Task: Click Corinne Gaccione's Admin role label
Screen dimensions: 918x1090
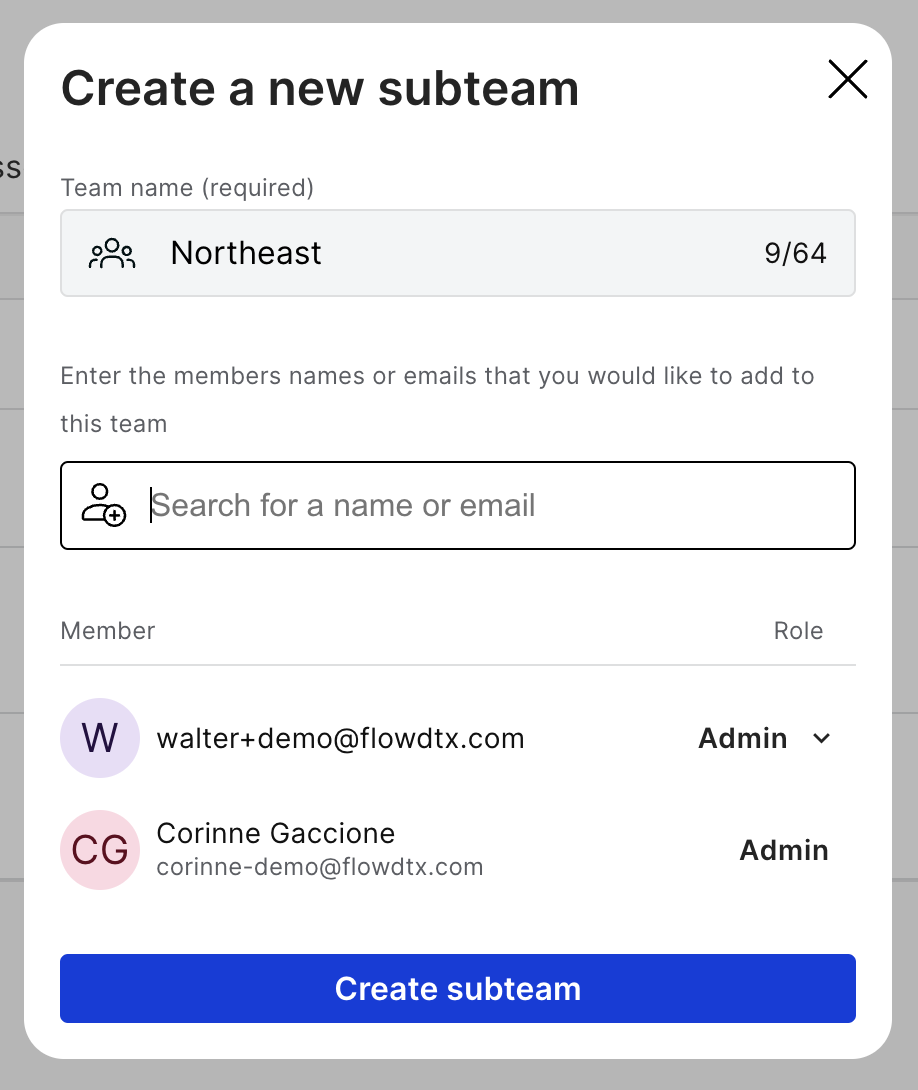Action: coord(784,850)
